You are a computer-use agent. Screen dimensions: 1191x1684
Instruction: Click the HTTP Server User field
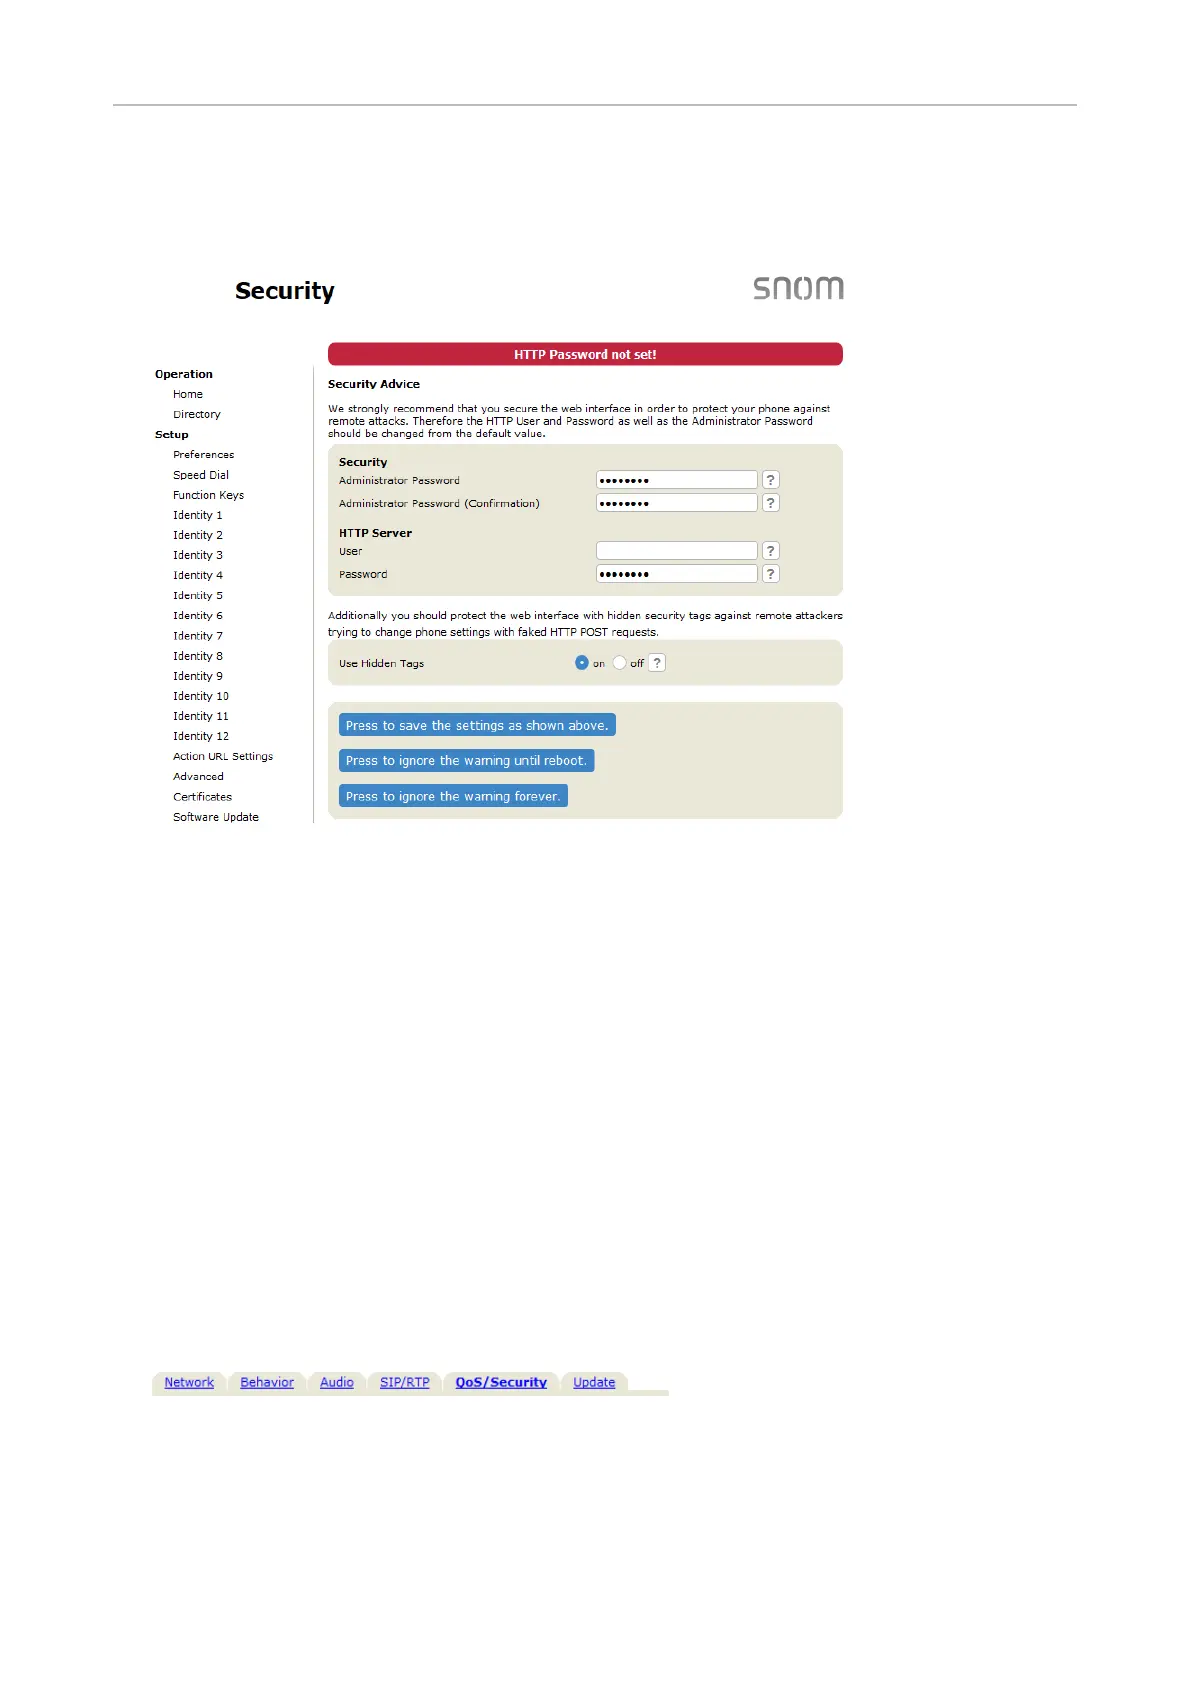click(676, 551)
